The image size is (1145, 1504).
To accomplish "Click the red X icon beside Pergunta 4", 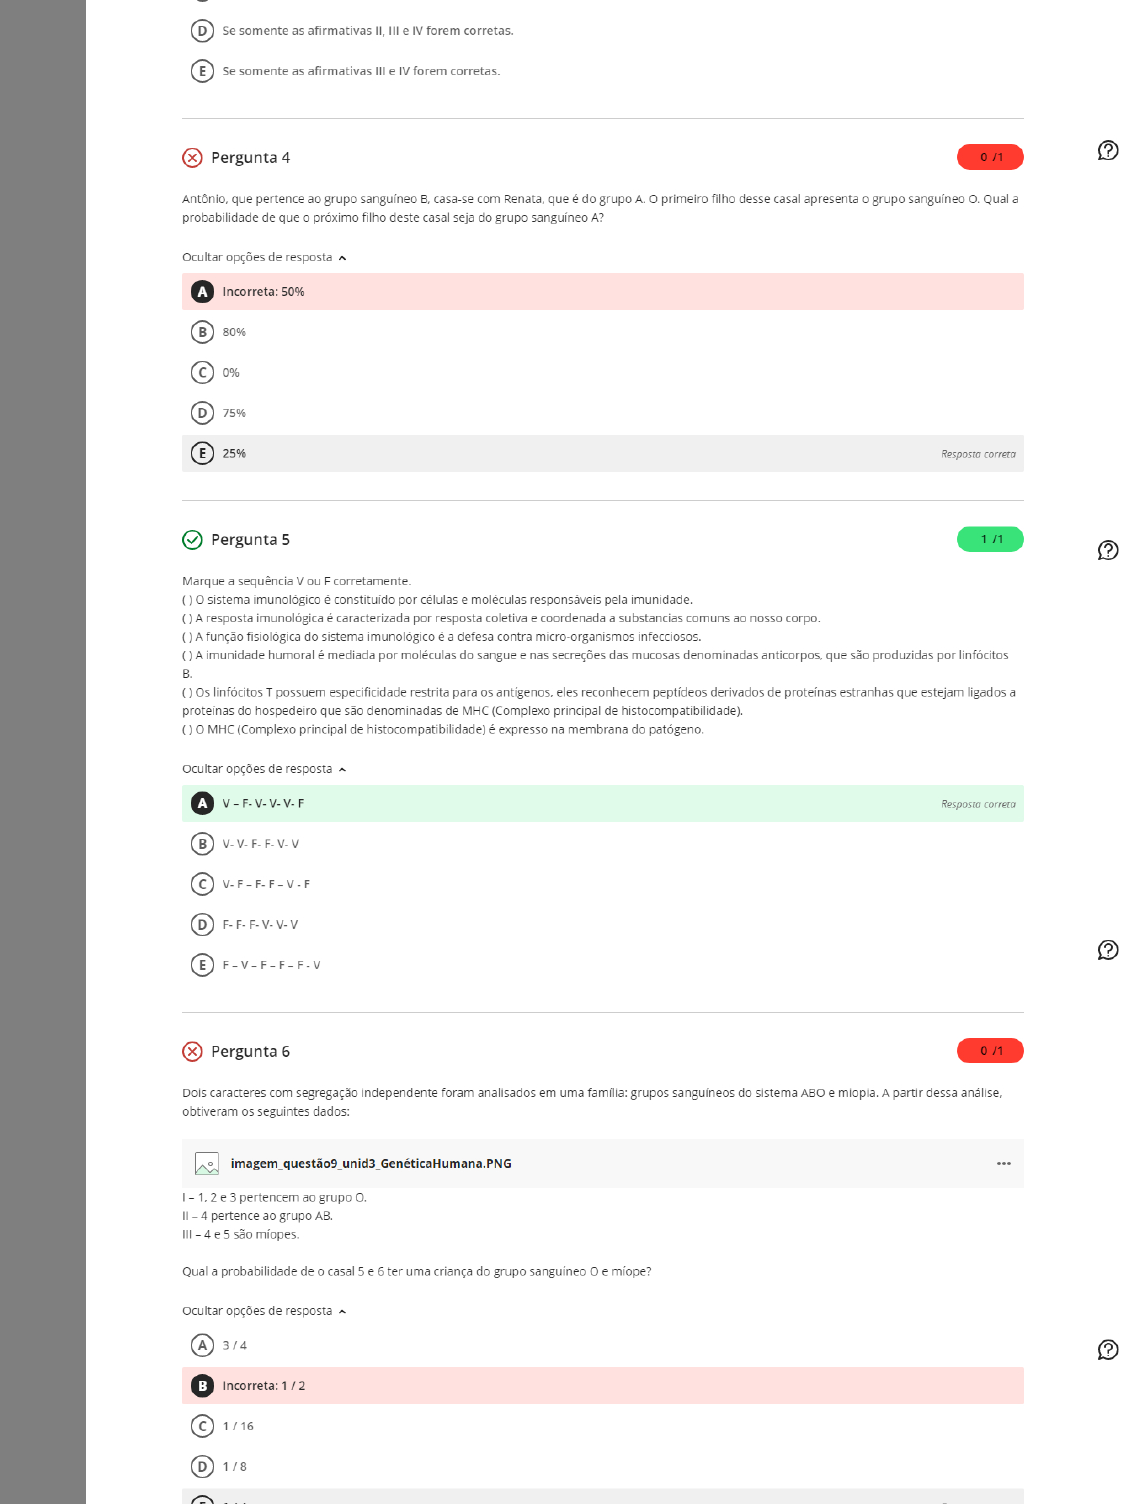I will coord(190,157).
